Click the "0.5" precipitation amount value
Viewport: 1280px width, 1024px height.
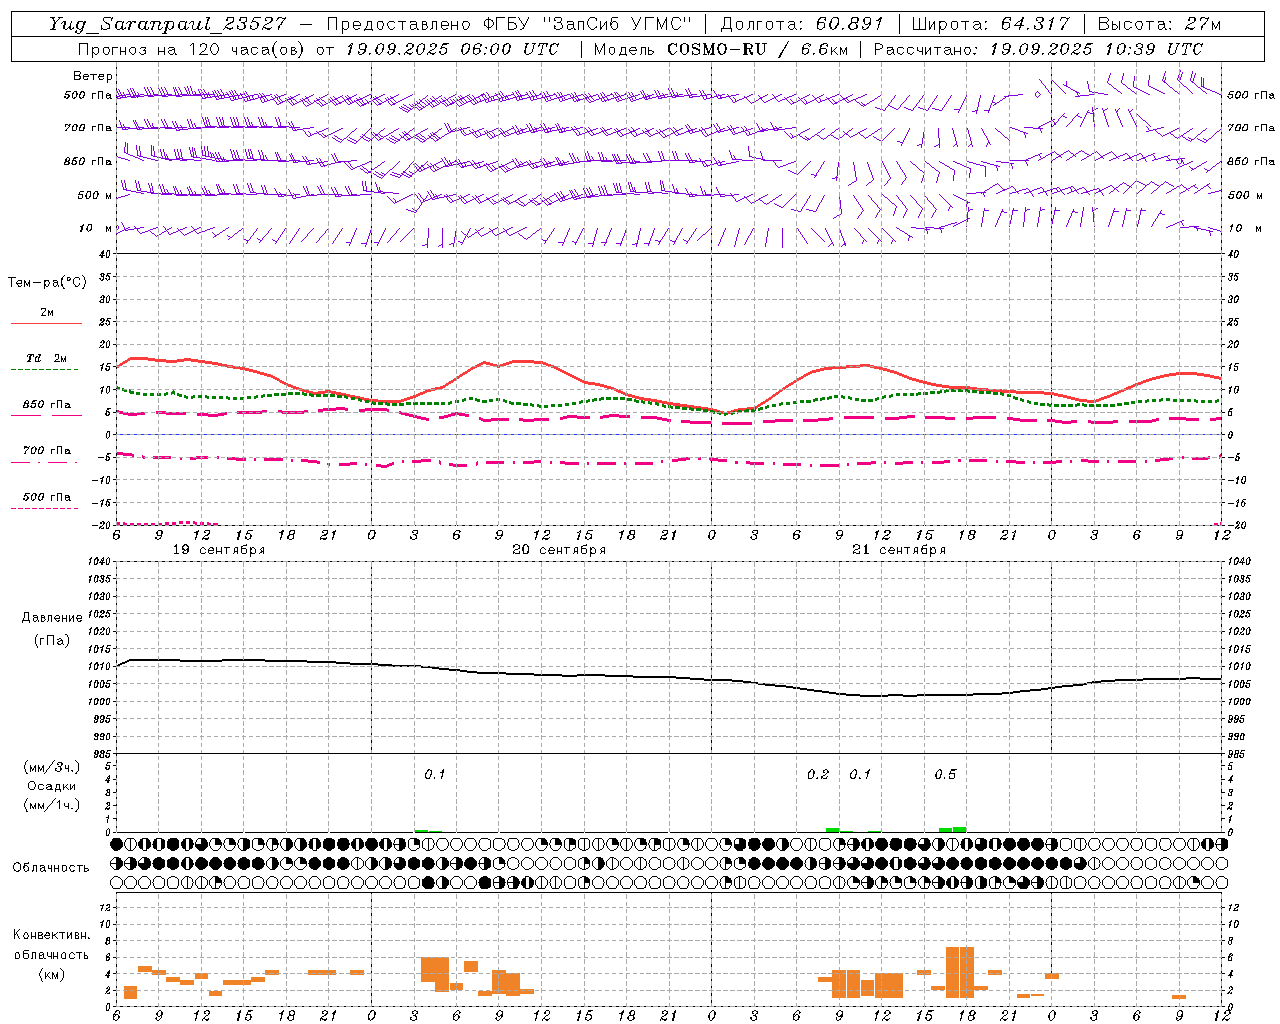(945, 774)
